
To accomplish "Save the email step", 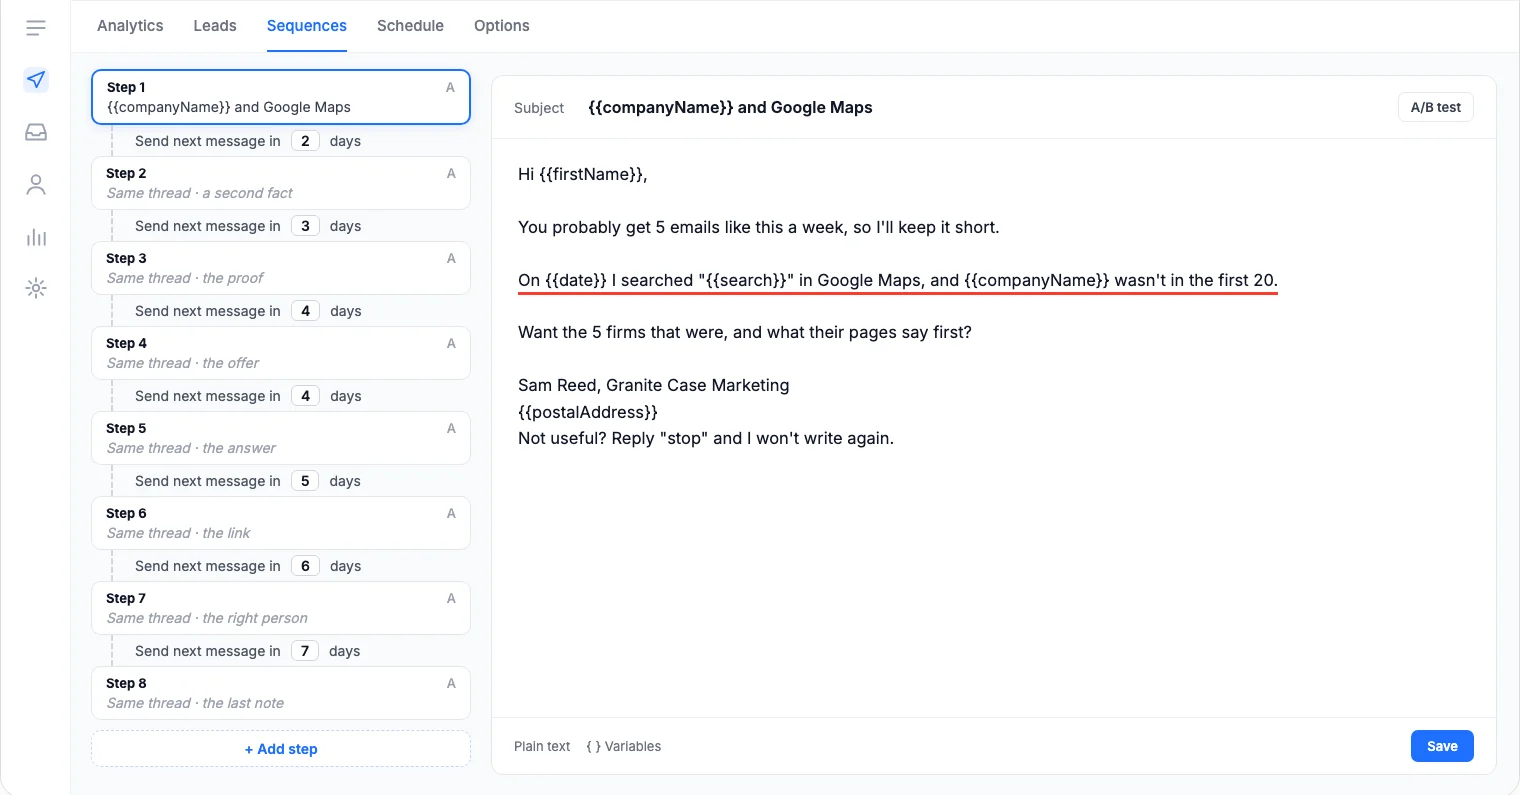I will (1442, 746).
